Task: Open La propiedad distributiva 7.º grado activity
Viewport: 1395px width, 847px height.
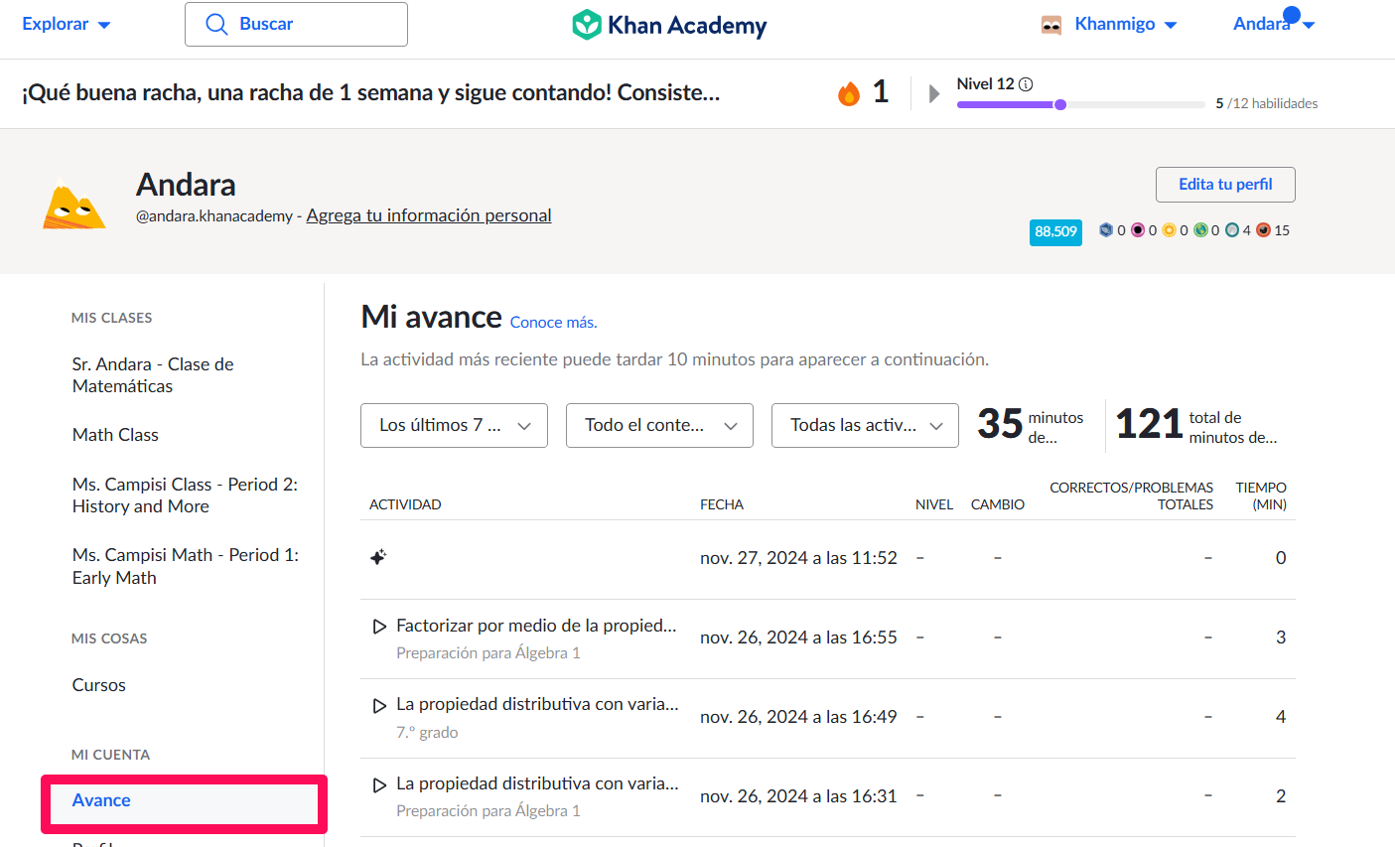Action: click(x=538, y=704)
